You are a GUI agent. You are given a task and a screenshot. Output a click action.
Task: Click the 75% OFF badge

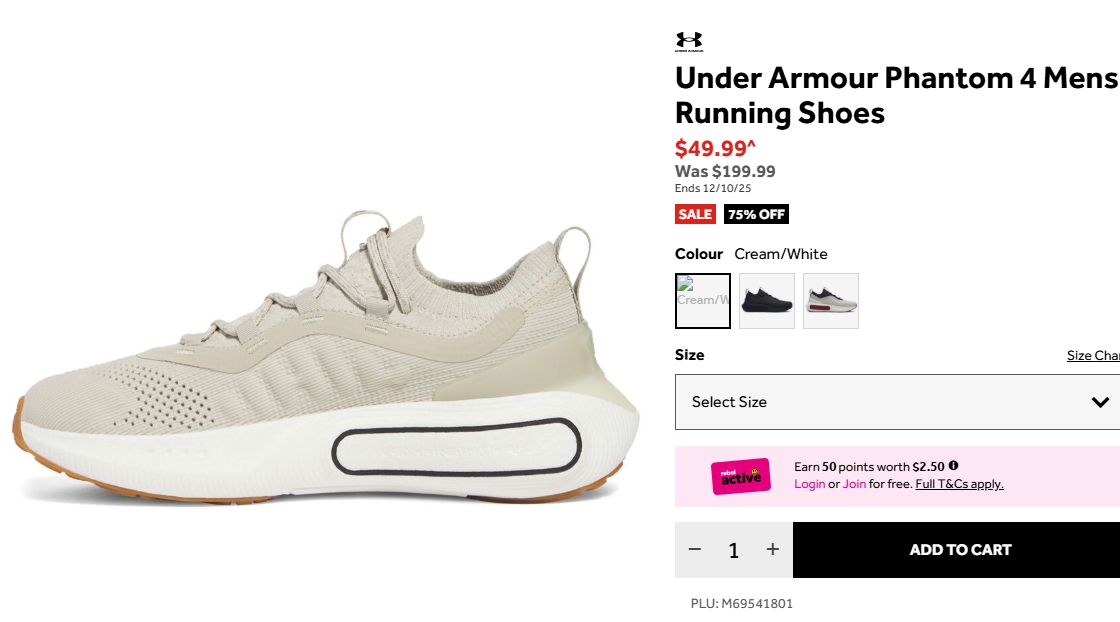tap(756, 214)
